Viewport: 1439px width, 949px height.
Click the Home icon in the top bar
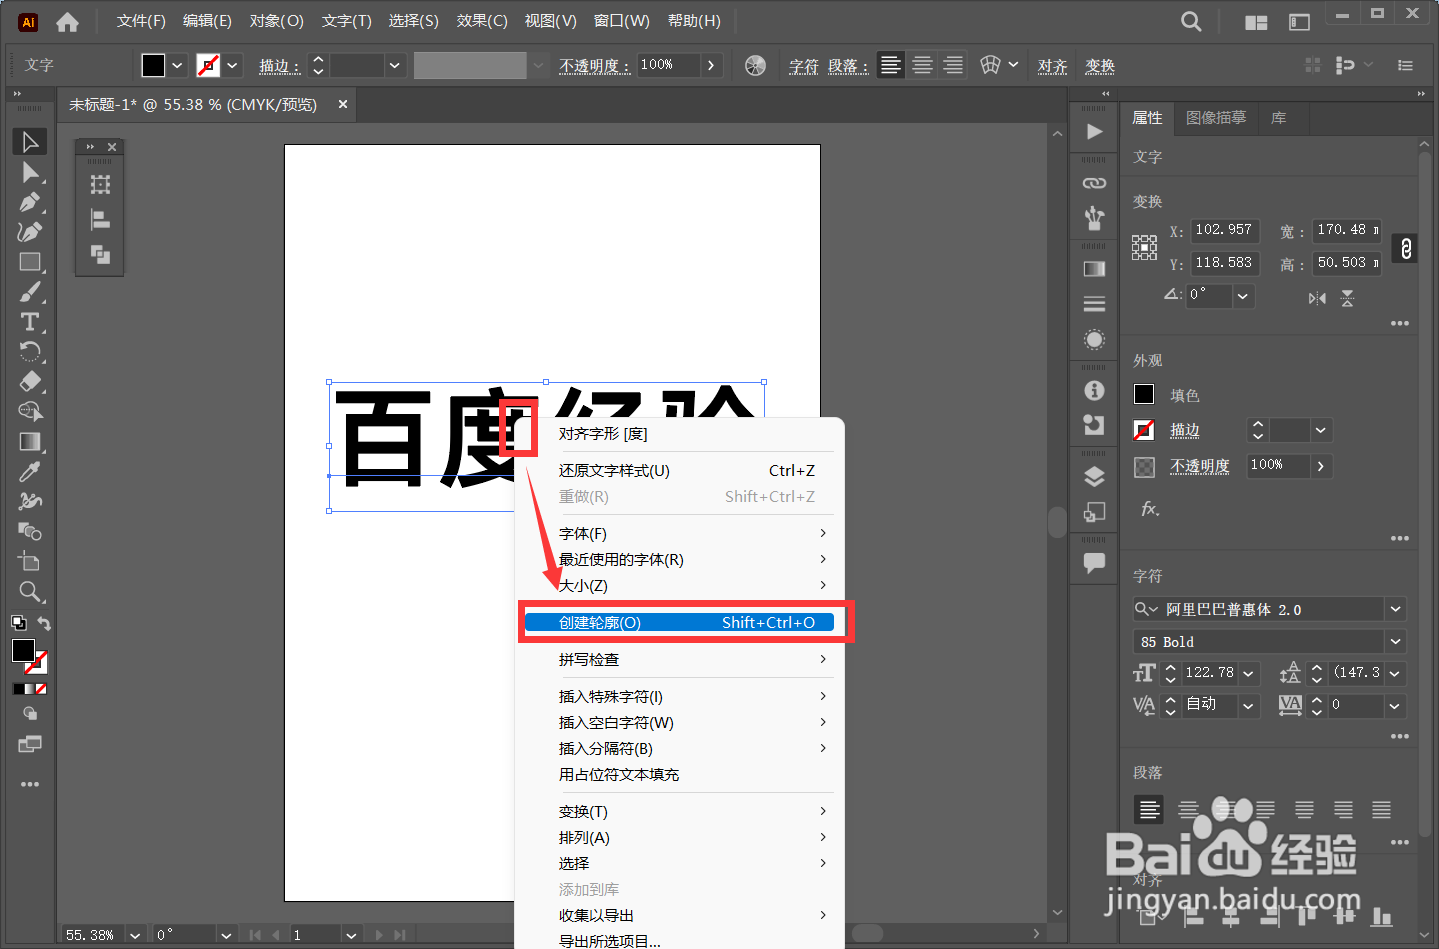point(67,21)
